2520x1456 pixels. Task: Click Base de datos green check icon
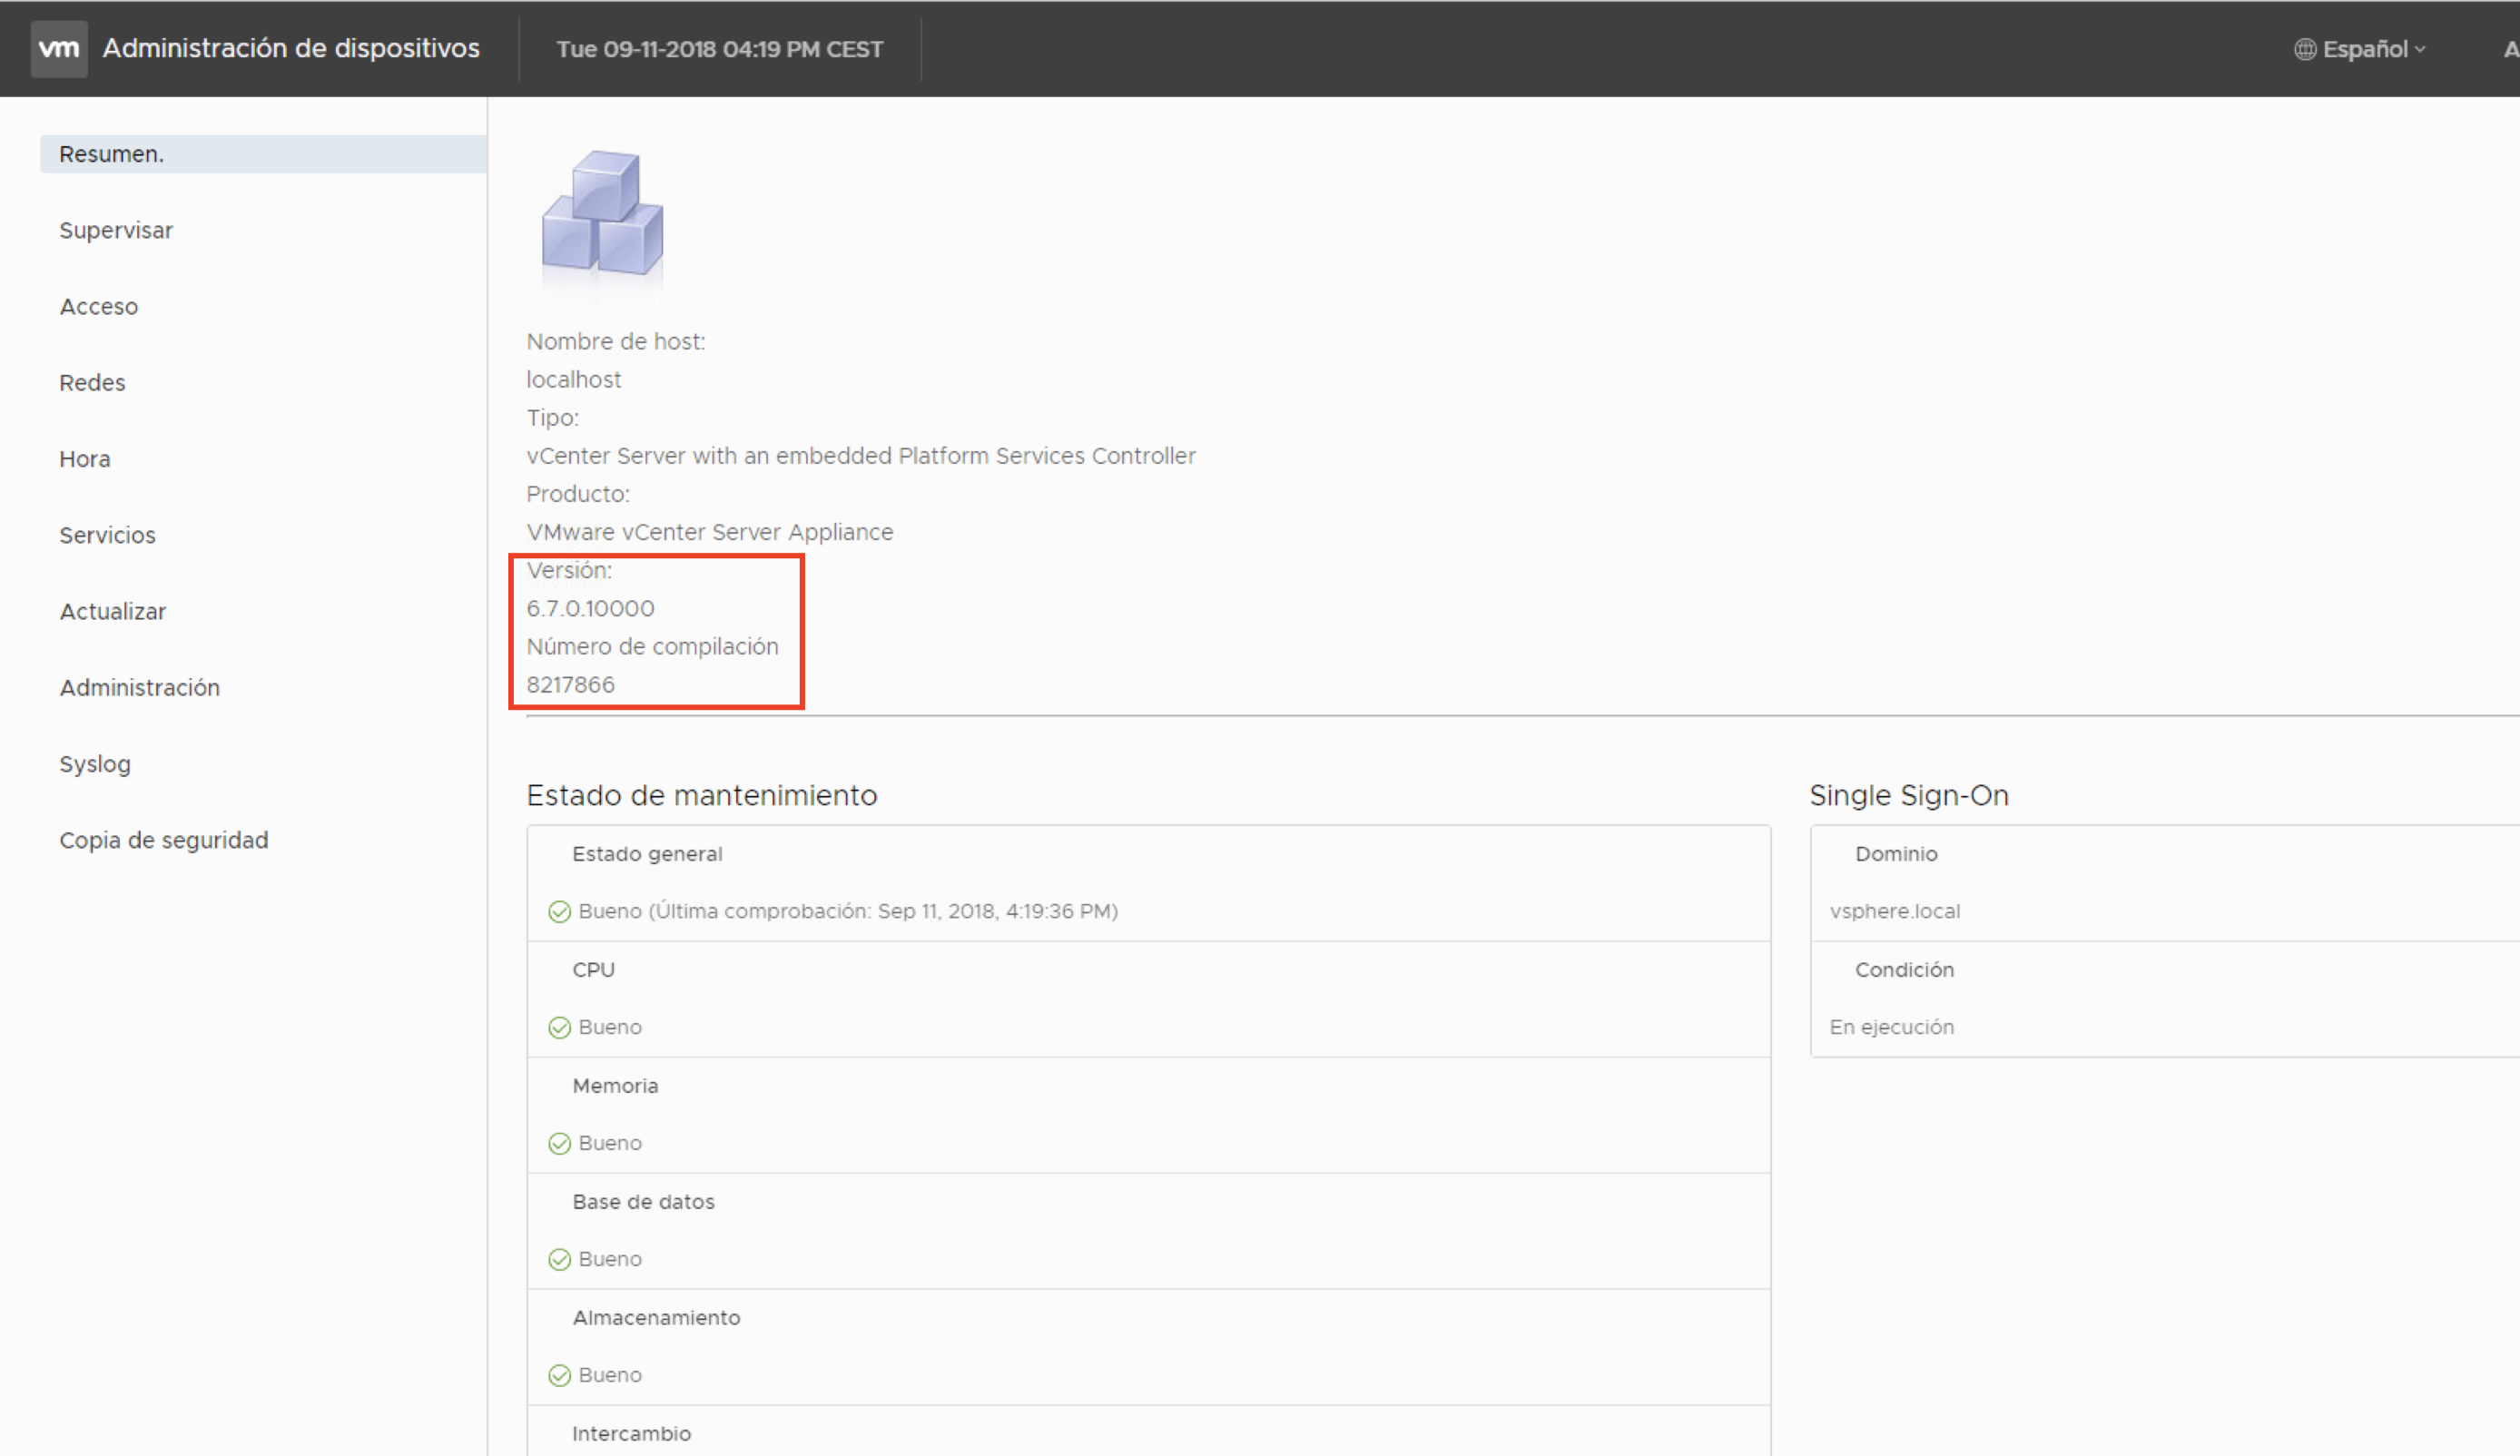[559, 1260]
